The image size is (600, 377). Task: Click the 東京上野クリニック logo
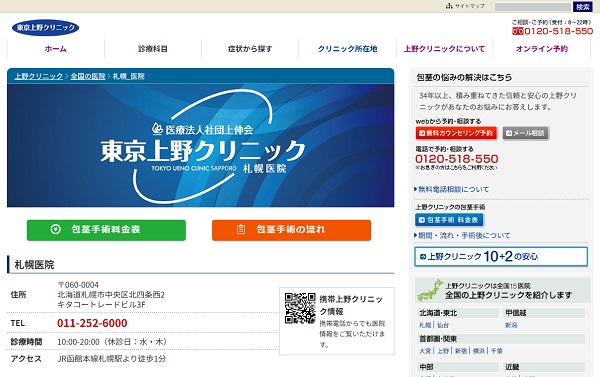46,28
